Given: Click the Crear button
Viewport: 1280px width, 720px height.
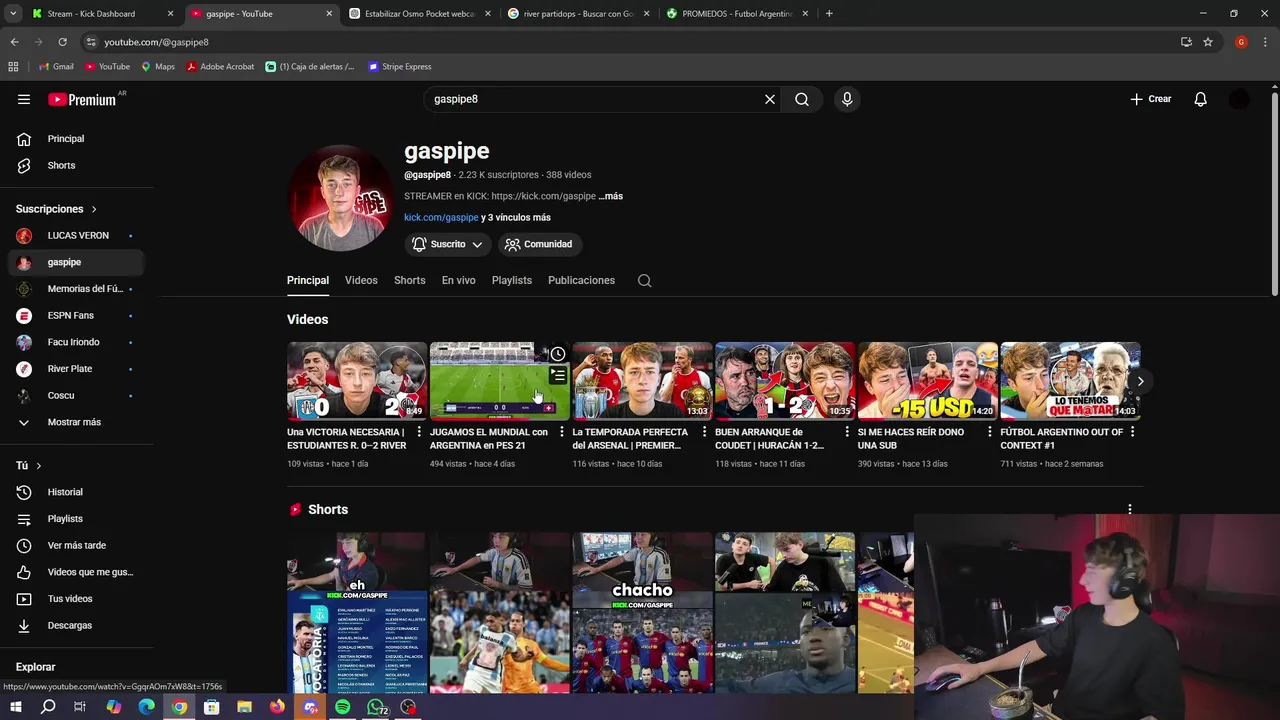Looking at the screenshot, I should pos(1150,99).
